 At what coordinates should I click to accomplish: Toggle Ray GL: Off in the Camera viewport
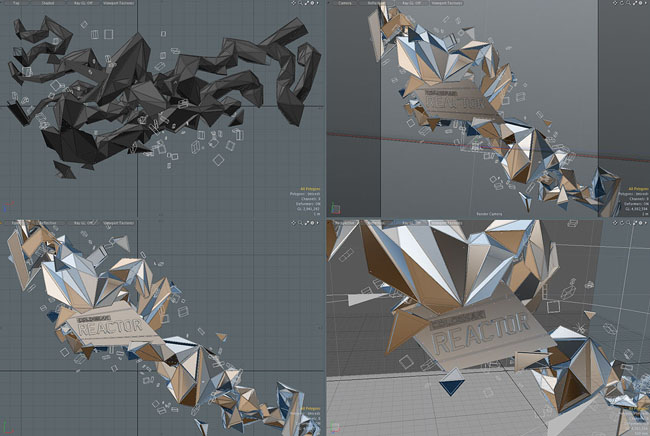[412, 3]
